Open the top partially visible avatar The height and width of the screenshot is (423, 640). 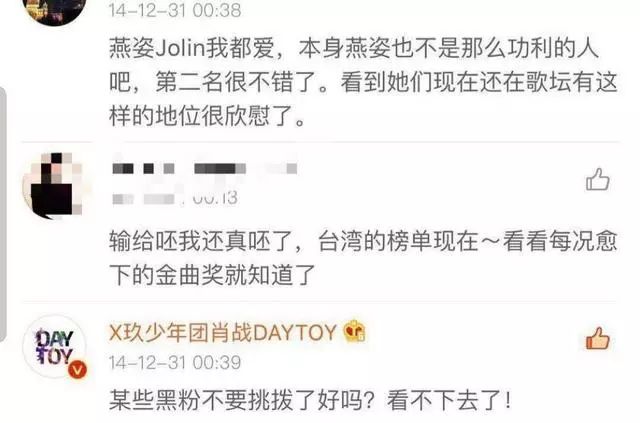[x=55, y=11]
